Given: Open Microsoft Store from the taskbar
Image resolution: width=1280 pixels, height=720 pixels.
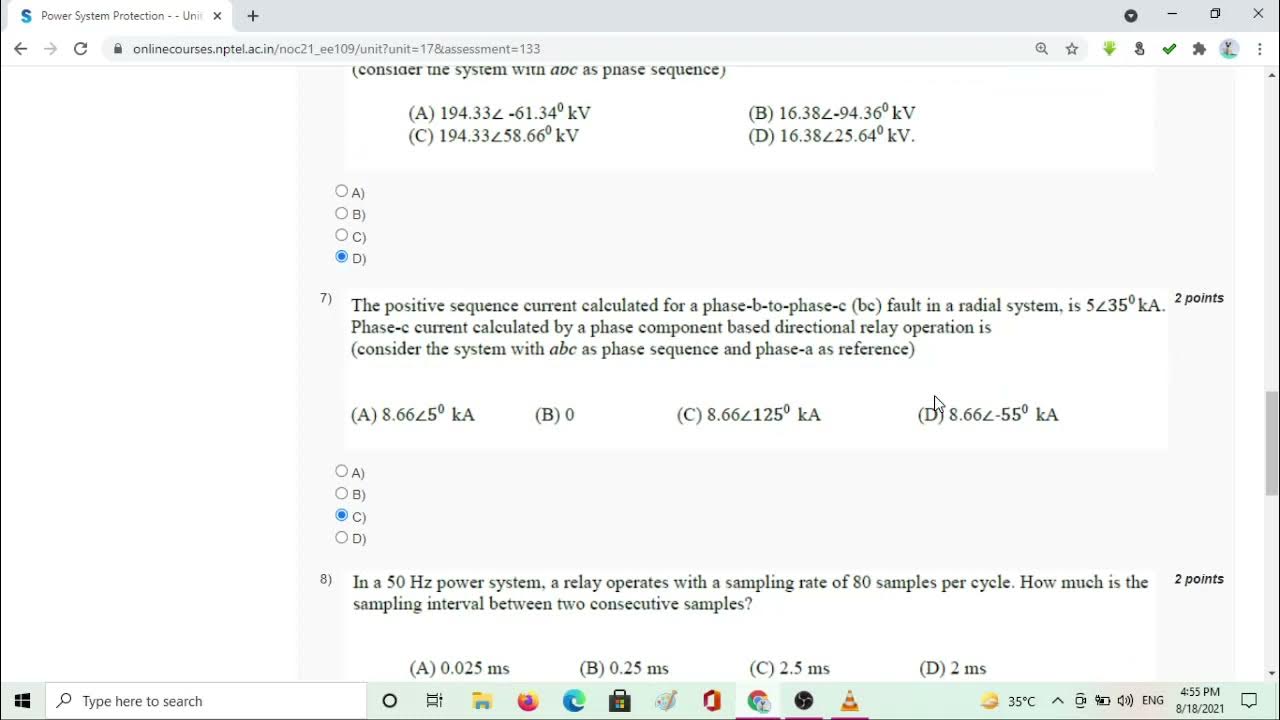Looking at the screenshot, I should pyautogui.click(x=620, y=701).
